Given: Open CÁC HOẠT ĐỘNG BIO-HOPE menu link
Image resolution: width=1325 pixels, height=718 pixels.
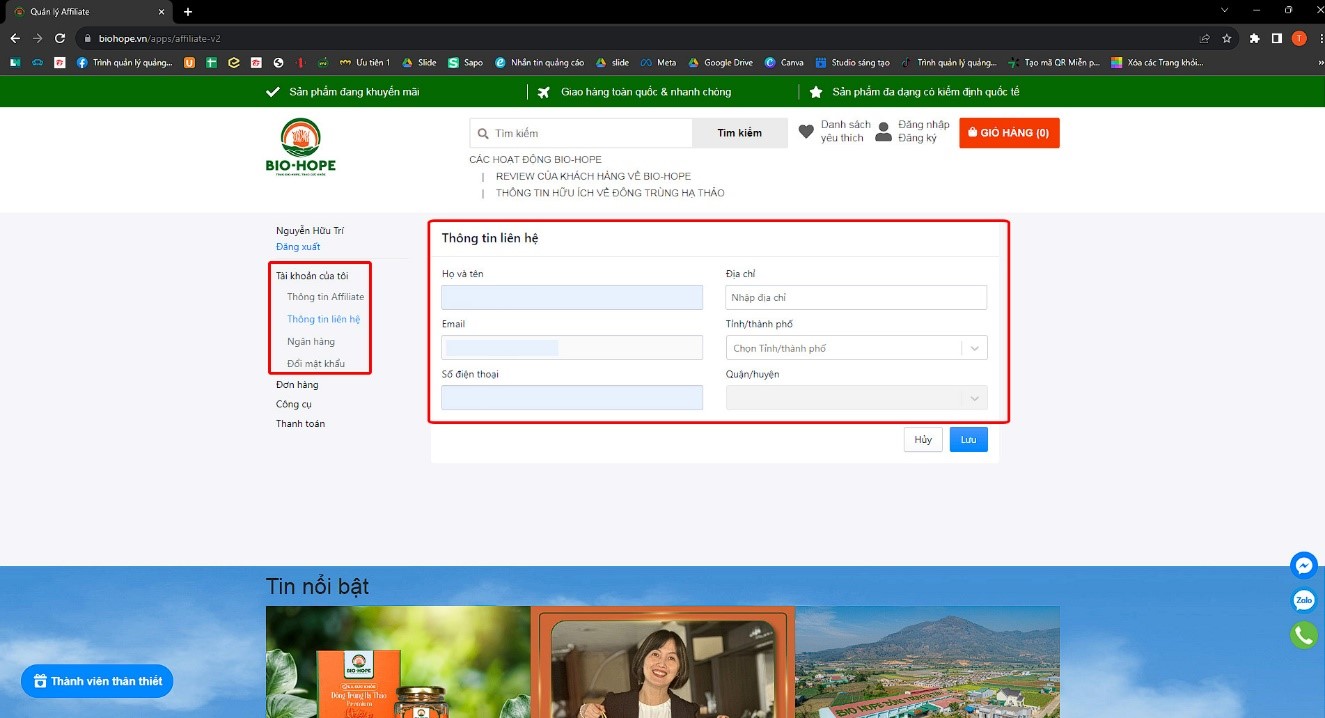Looking at the screenshot, I should 535,160.
